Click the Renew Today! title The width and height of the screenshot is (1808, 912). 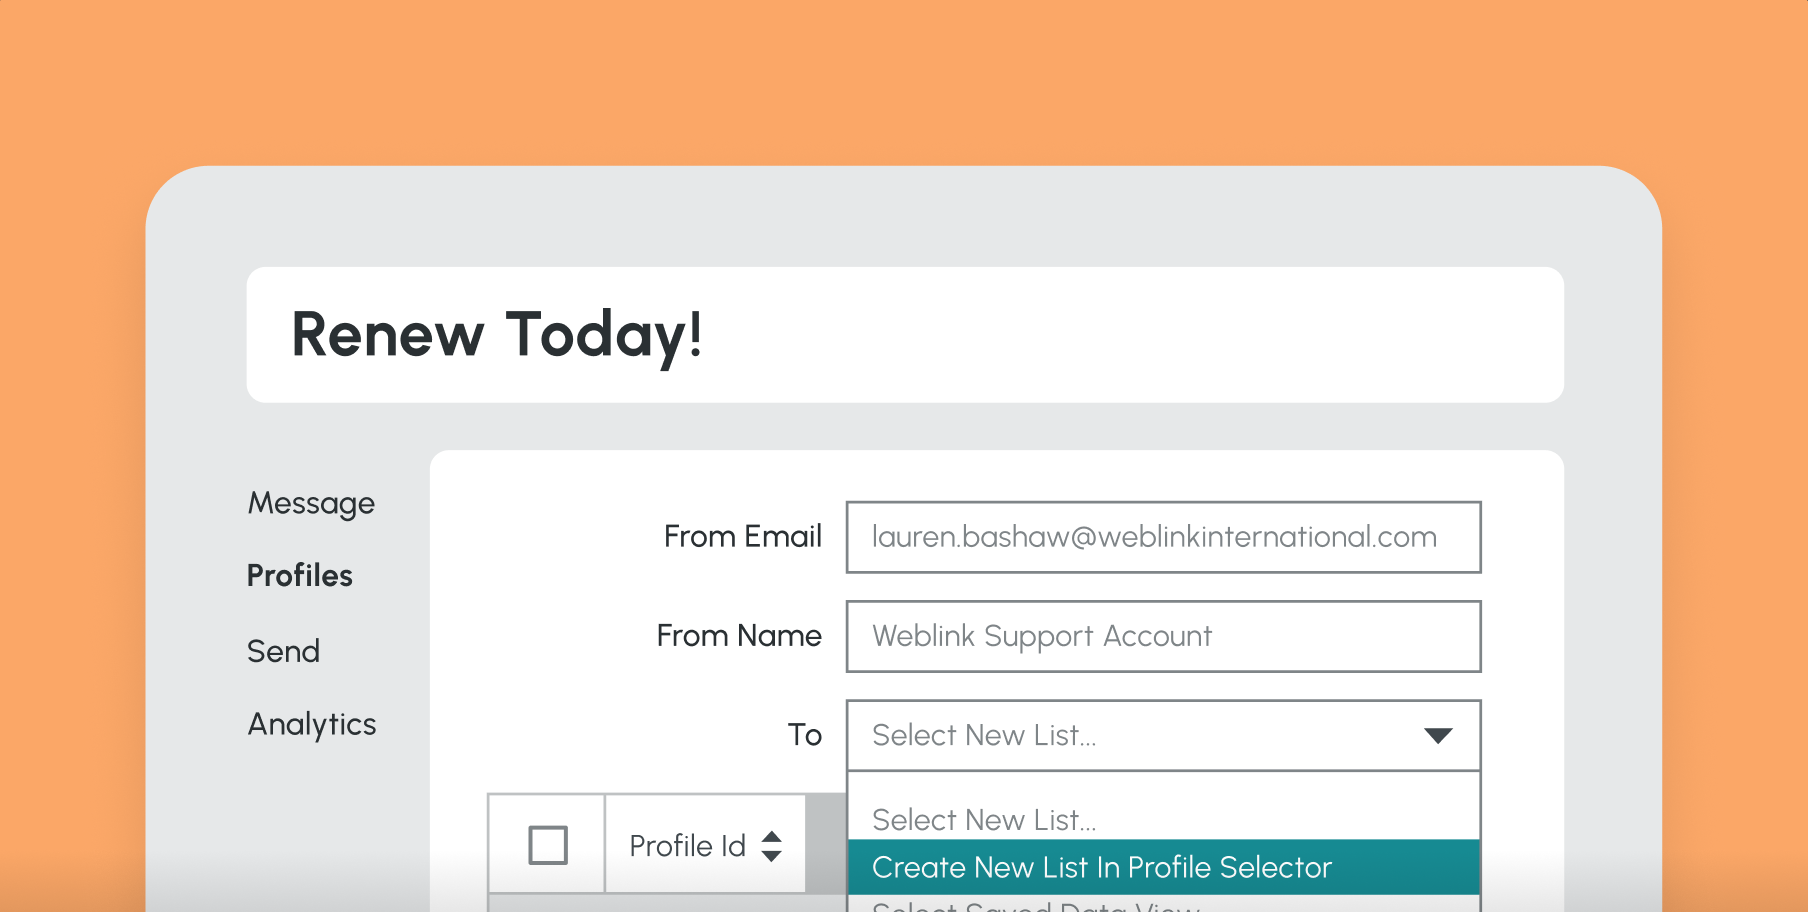tap(497, 334)
